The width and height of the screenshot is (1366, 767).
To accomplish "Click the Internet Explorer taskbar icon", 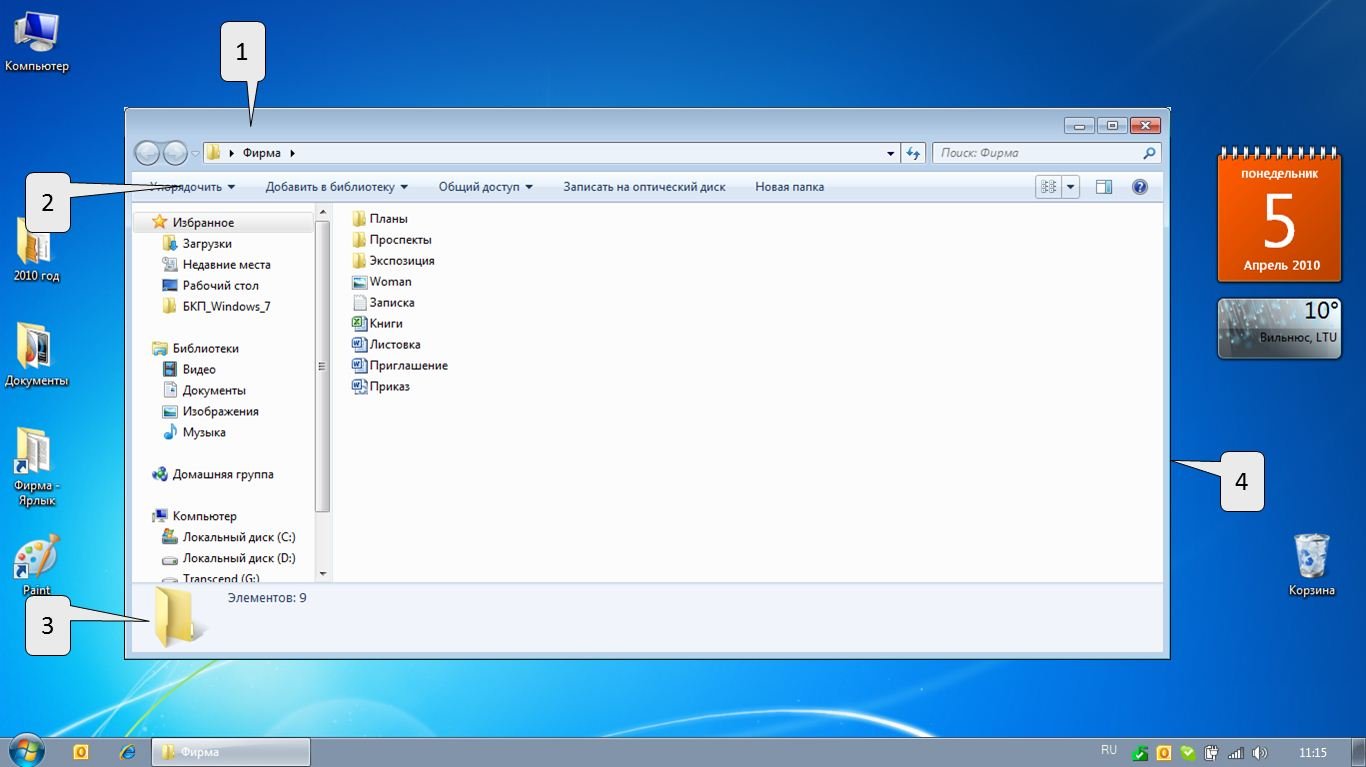I will 127,752.
